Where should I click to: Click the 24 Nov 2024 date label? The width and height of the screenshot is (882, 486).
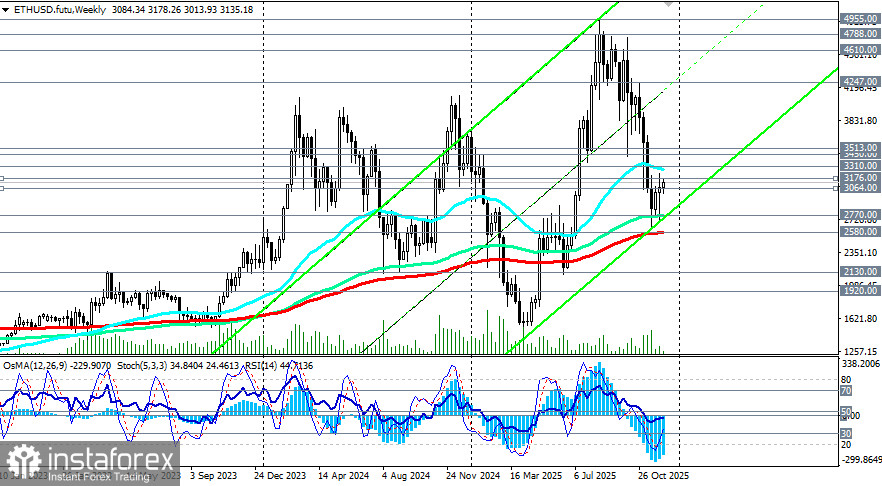tap(473, 475)
